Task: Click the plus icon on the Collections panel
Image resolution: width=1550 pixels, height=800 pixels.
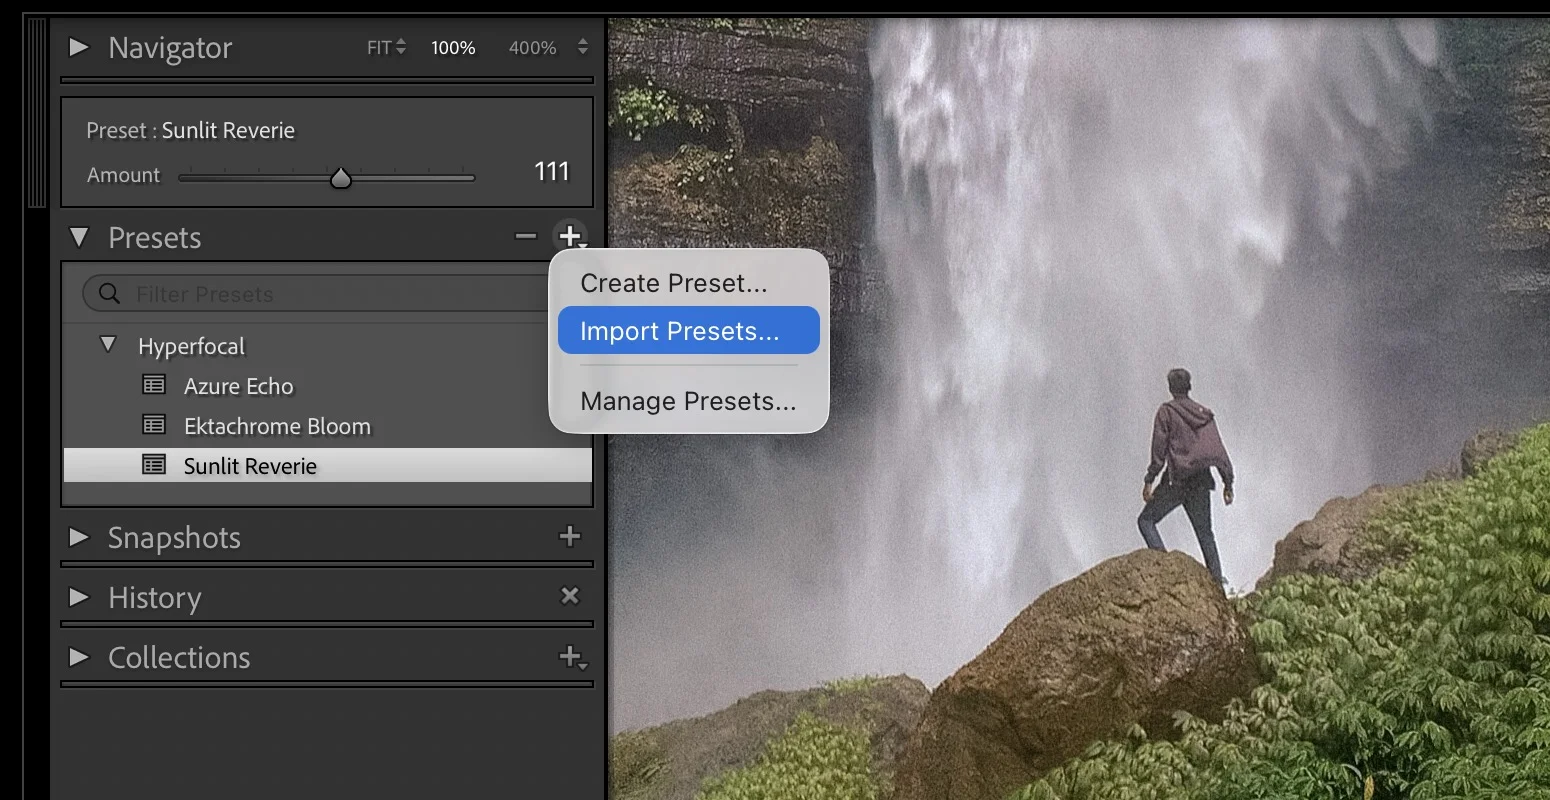Action: pos(569,657)
